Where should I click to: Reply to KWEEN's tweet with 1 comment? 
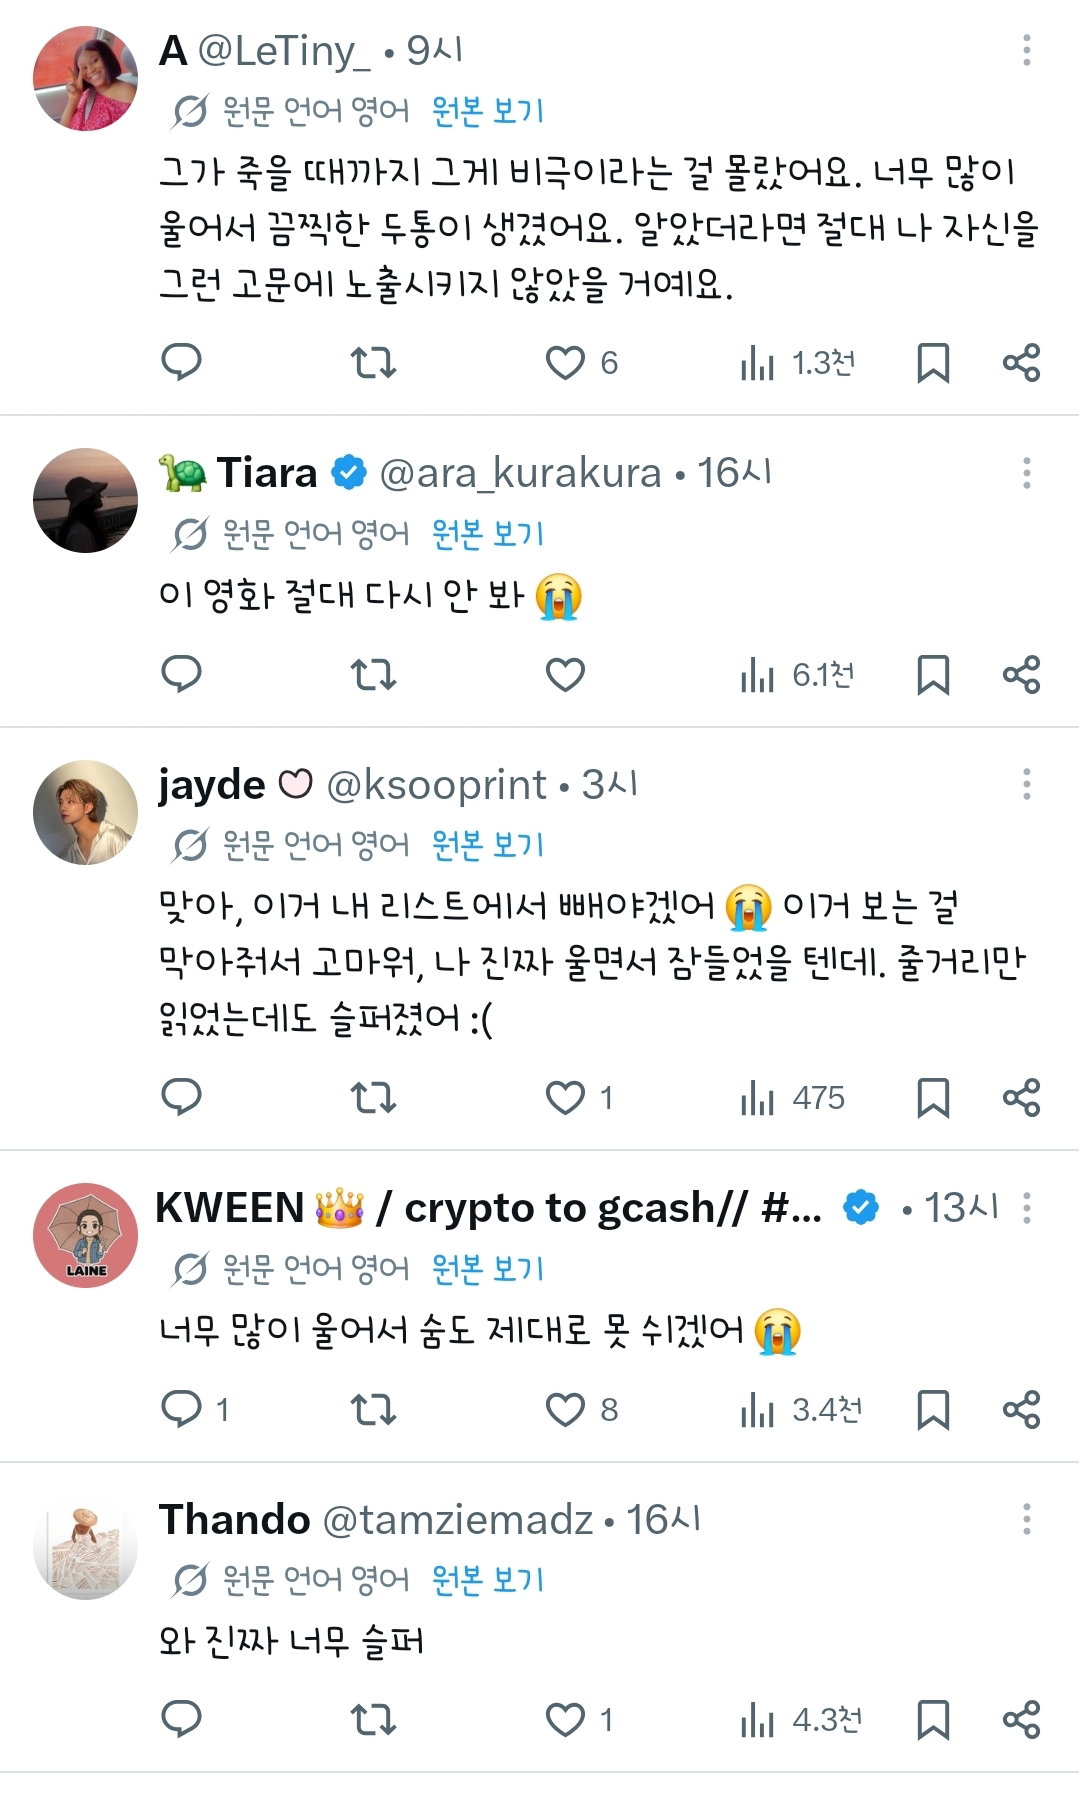(196, 1410)
